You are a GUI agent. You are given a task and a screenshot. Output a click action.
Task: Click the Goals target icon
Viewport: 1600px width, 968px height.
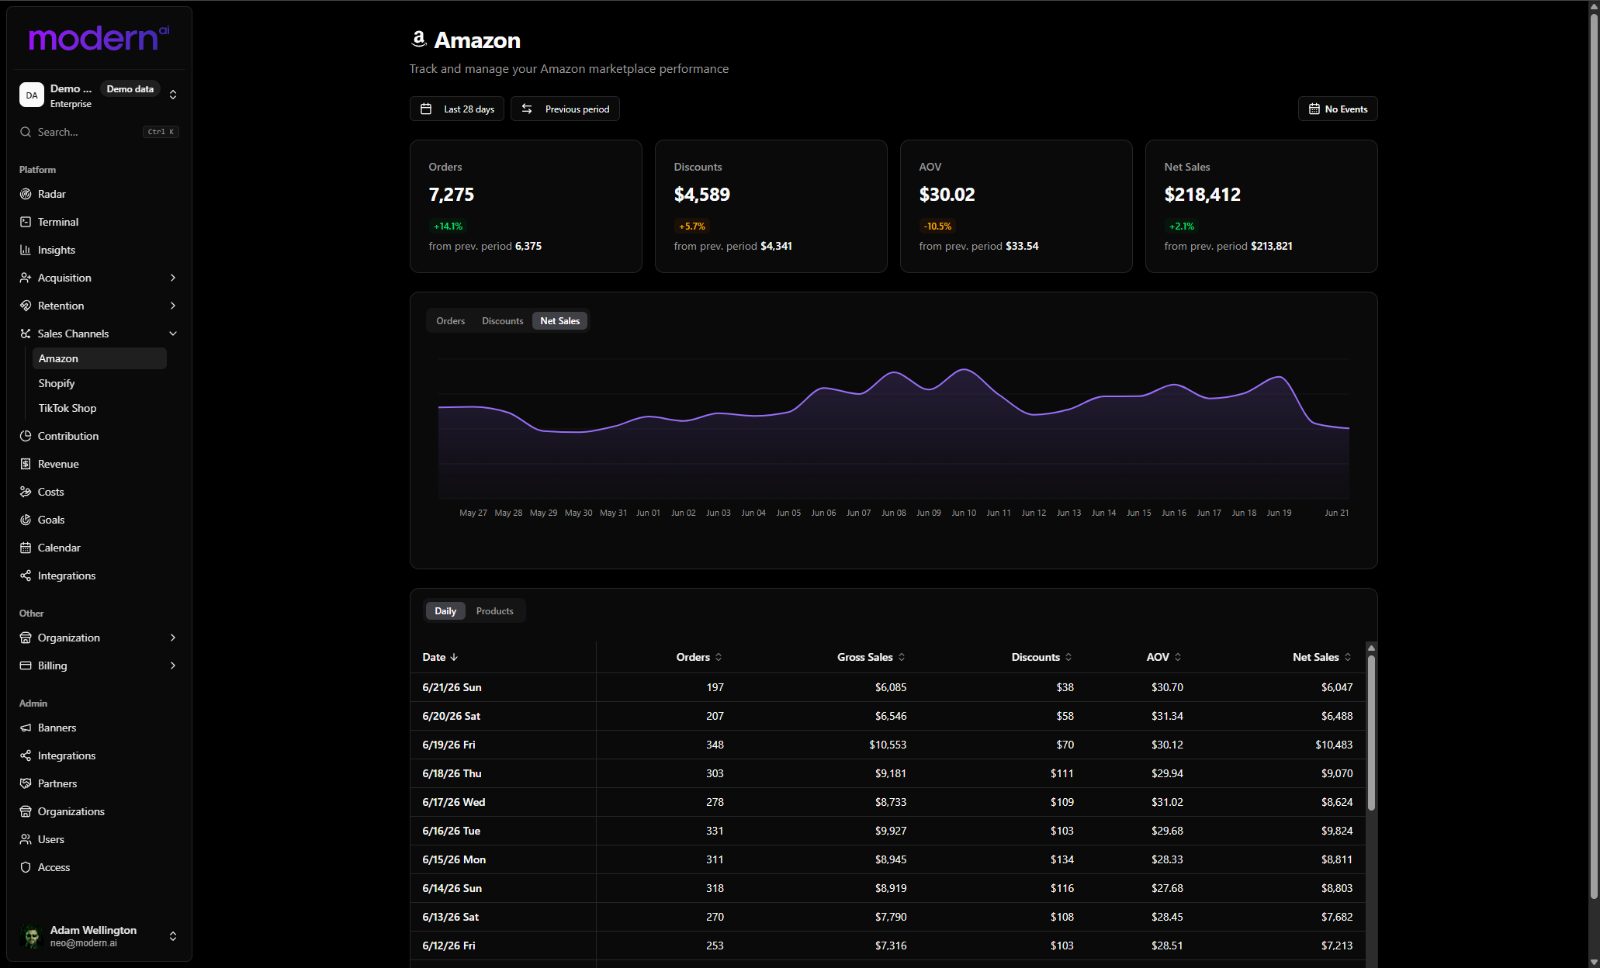[26, 520]
